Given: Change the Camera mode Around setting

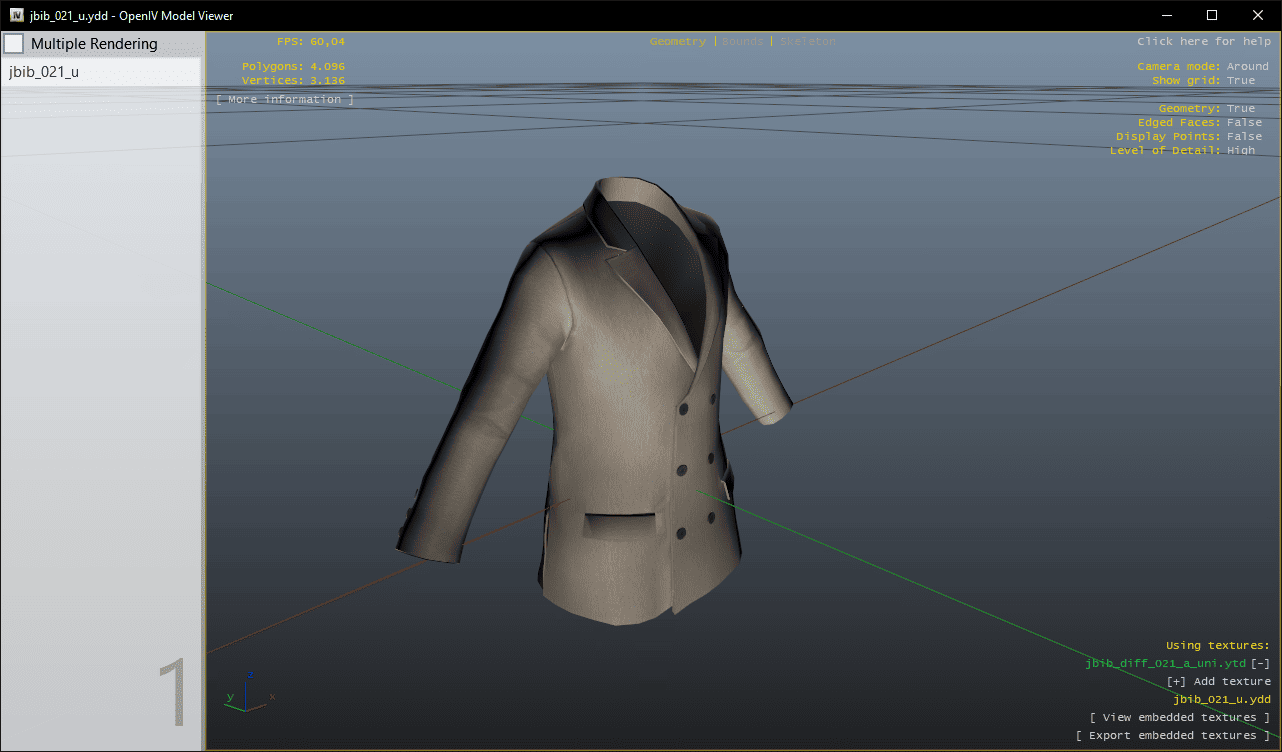Looking at the screenshot, I should click(x=1247, y=67).
